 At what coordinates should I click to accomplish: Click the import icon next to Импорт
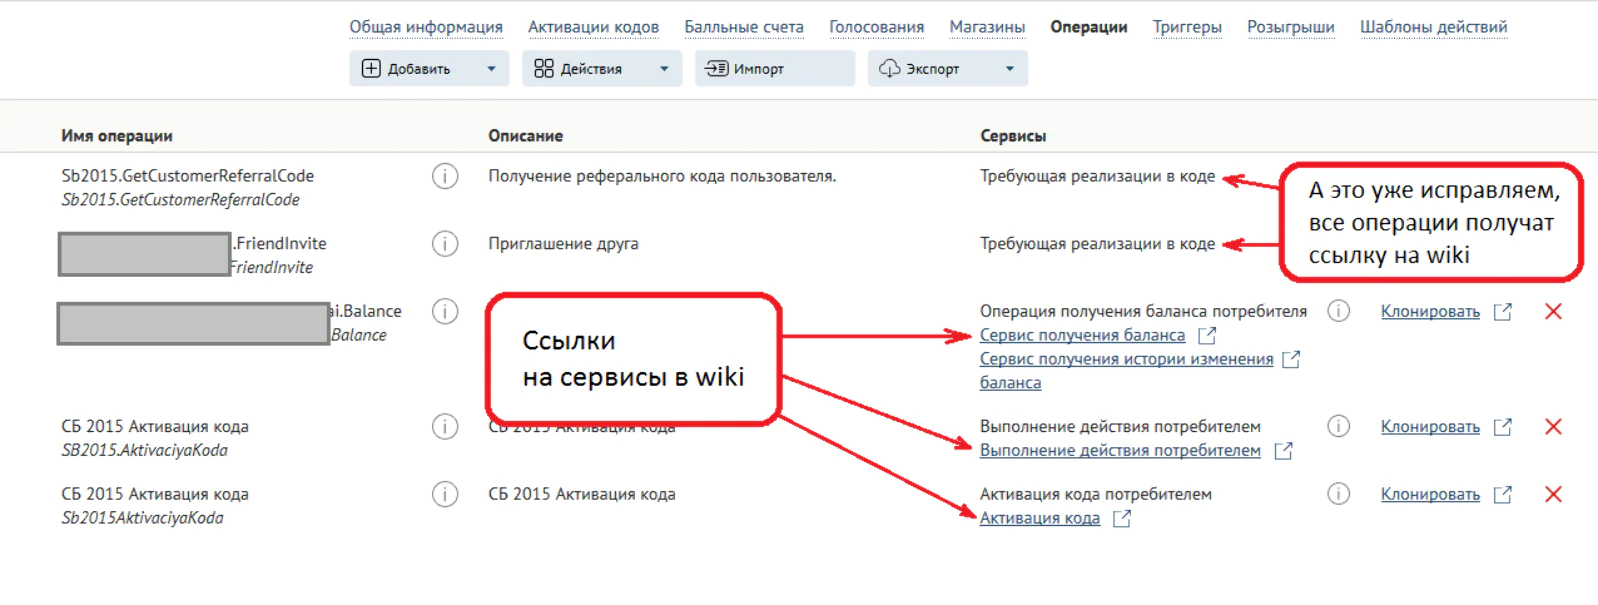(x=717, y=68)
